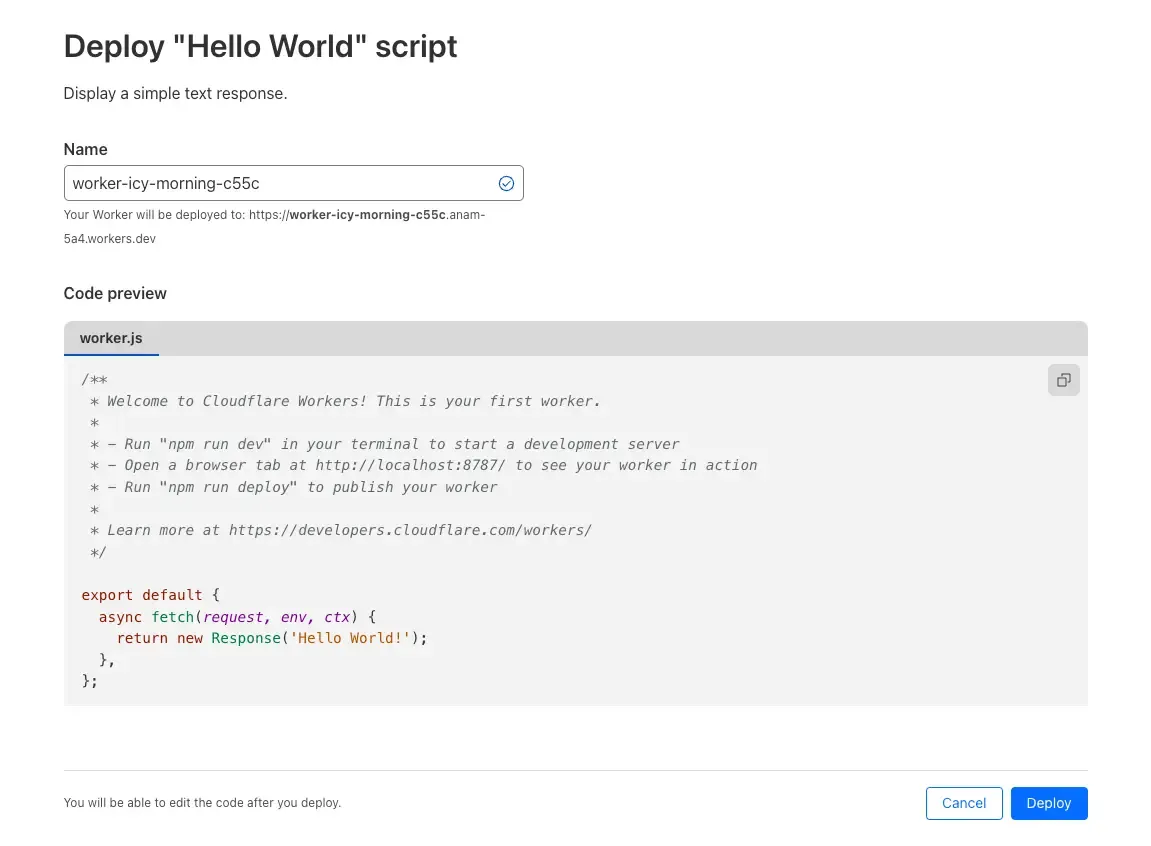Viewport: 1151px width, 846px height.
Task: Click the localhost:8787 URL in the comment
Action: (411, 465)
